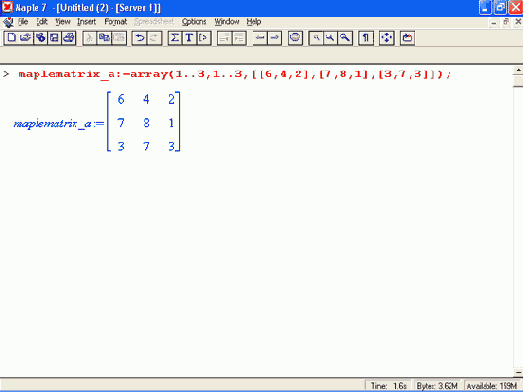Viewport: 523px width, 392px height.
Task: Minimize the worksheet child window
Action: click(494, 23)
